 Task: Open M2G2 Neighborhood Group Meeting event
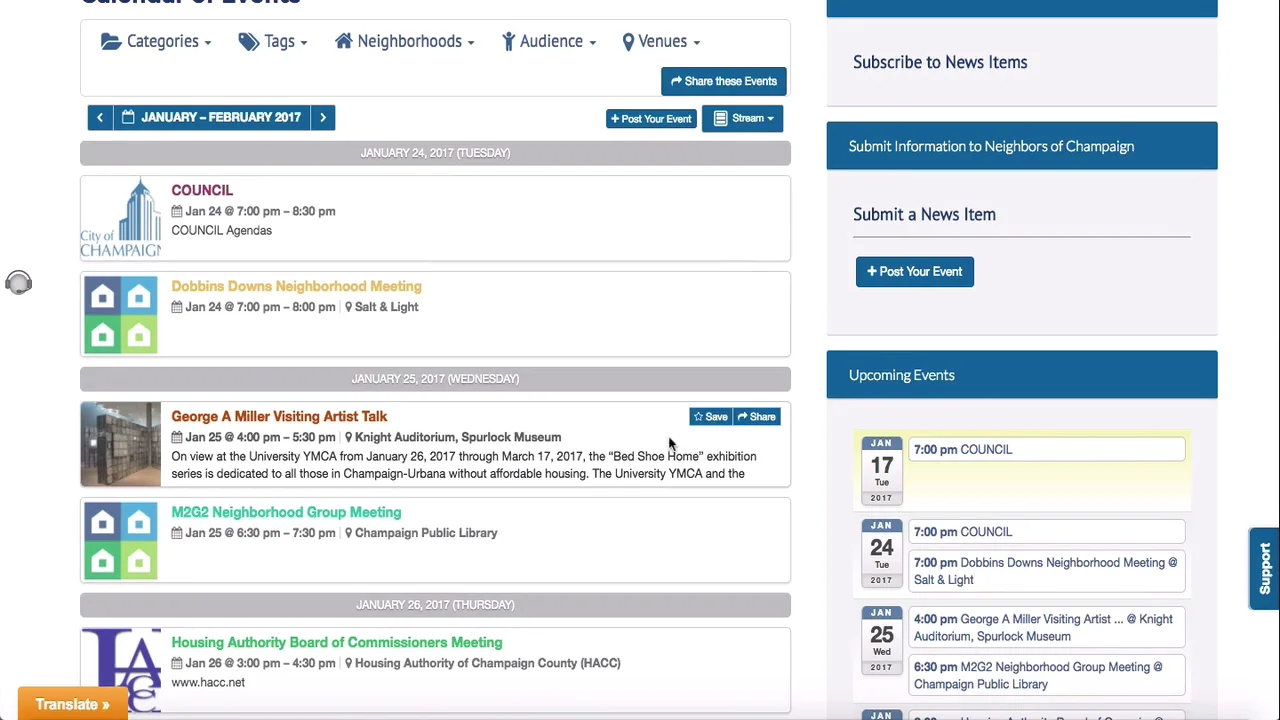point(286,512)
